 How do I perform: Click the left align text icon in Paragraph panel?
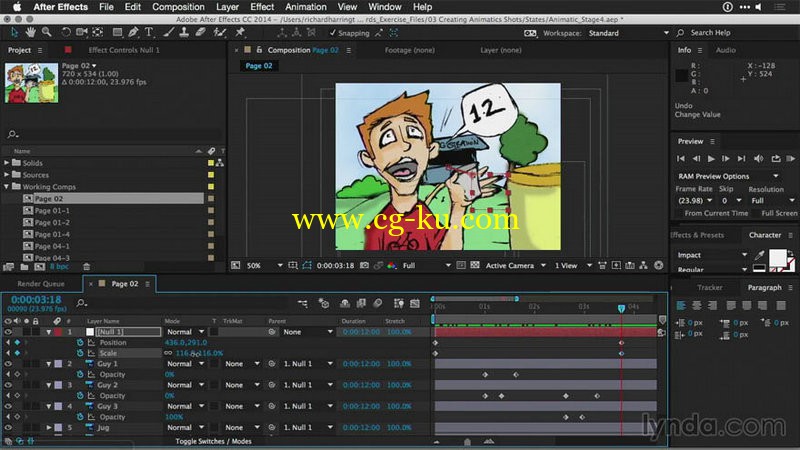click(x=681, y=305)
